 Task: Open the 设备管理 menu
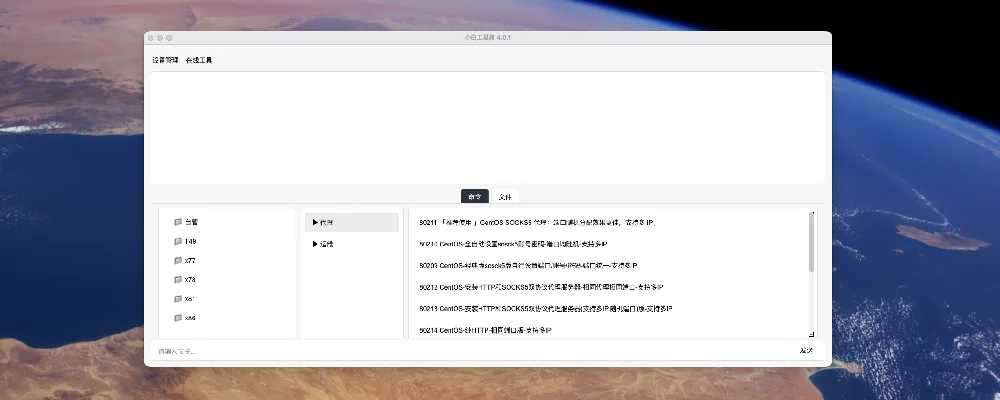point(165,60)
